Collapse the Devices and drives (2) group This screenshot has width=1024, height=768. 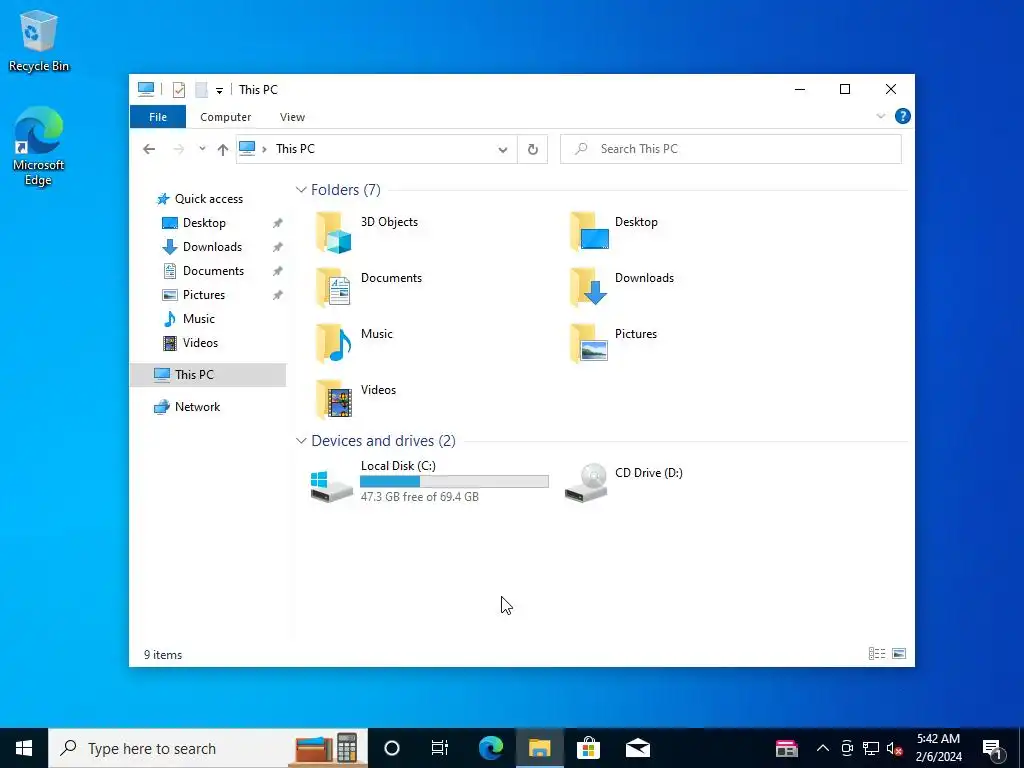click(x=301, y=441)
